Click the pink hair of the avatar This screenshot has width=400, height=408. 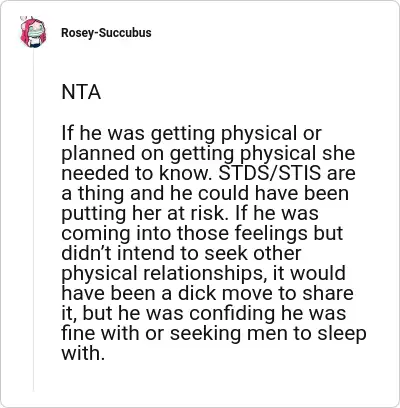pyautogui.click(x=23, y=33)
